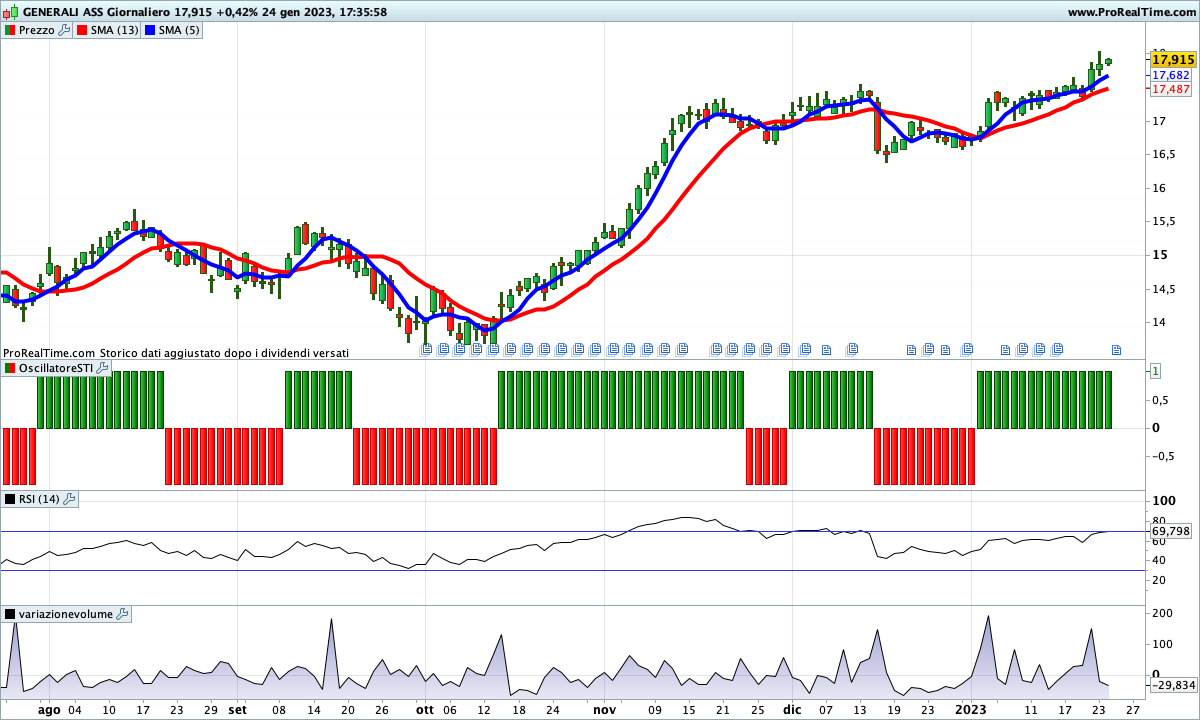Click the black variazionevolume color swatch
Image resolution: width=1200 pixels, height=720 pixels.
coord(10,614)
